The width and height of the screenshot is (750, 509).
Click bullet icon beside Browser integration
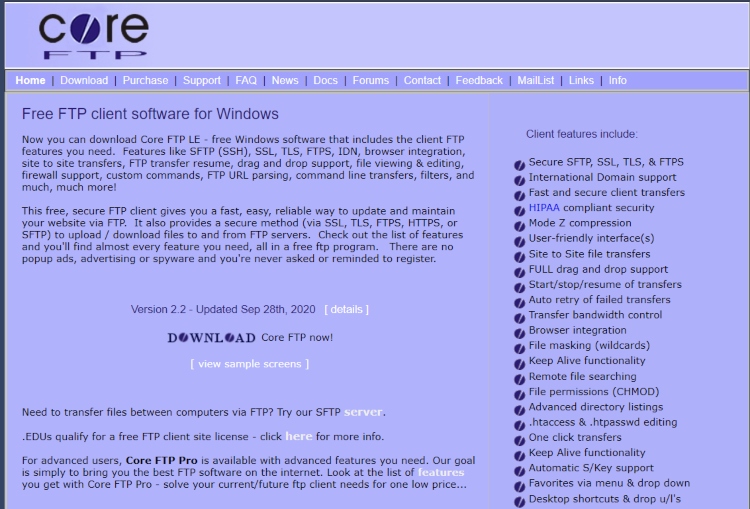pyautogui.click(x=519, y=334)
